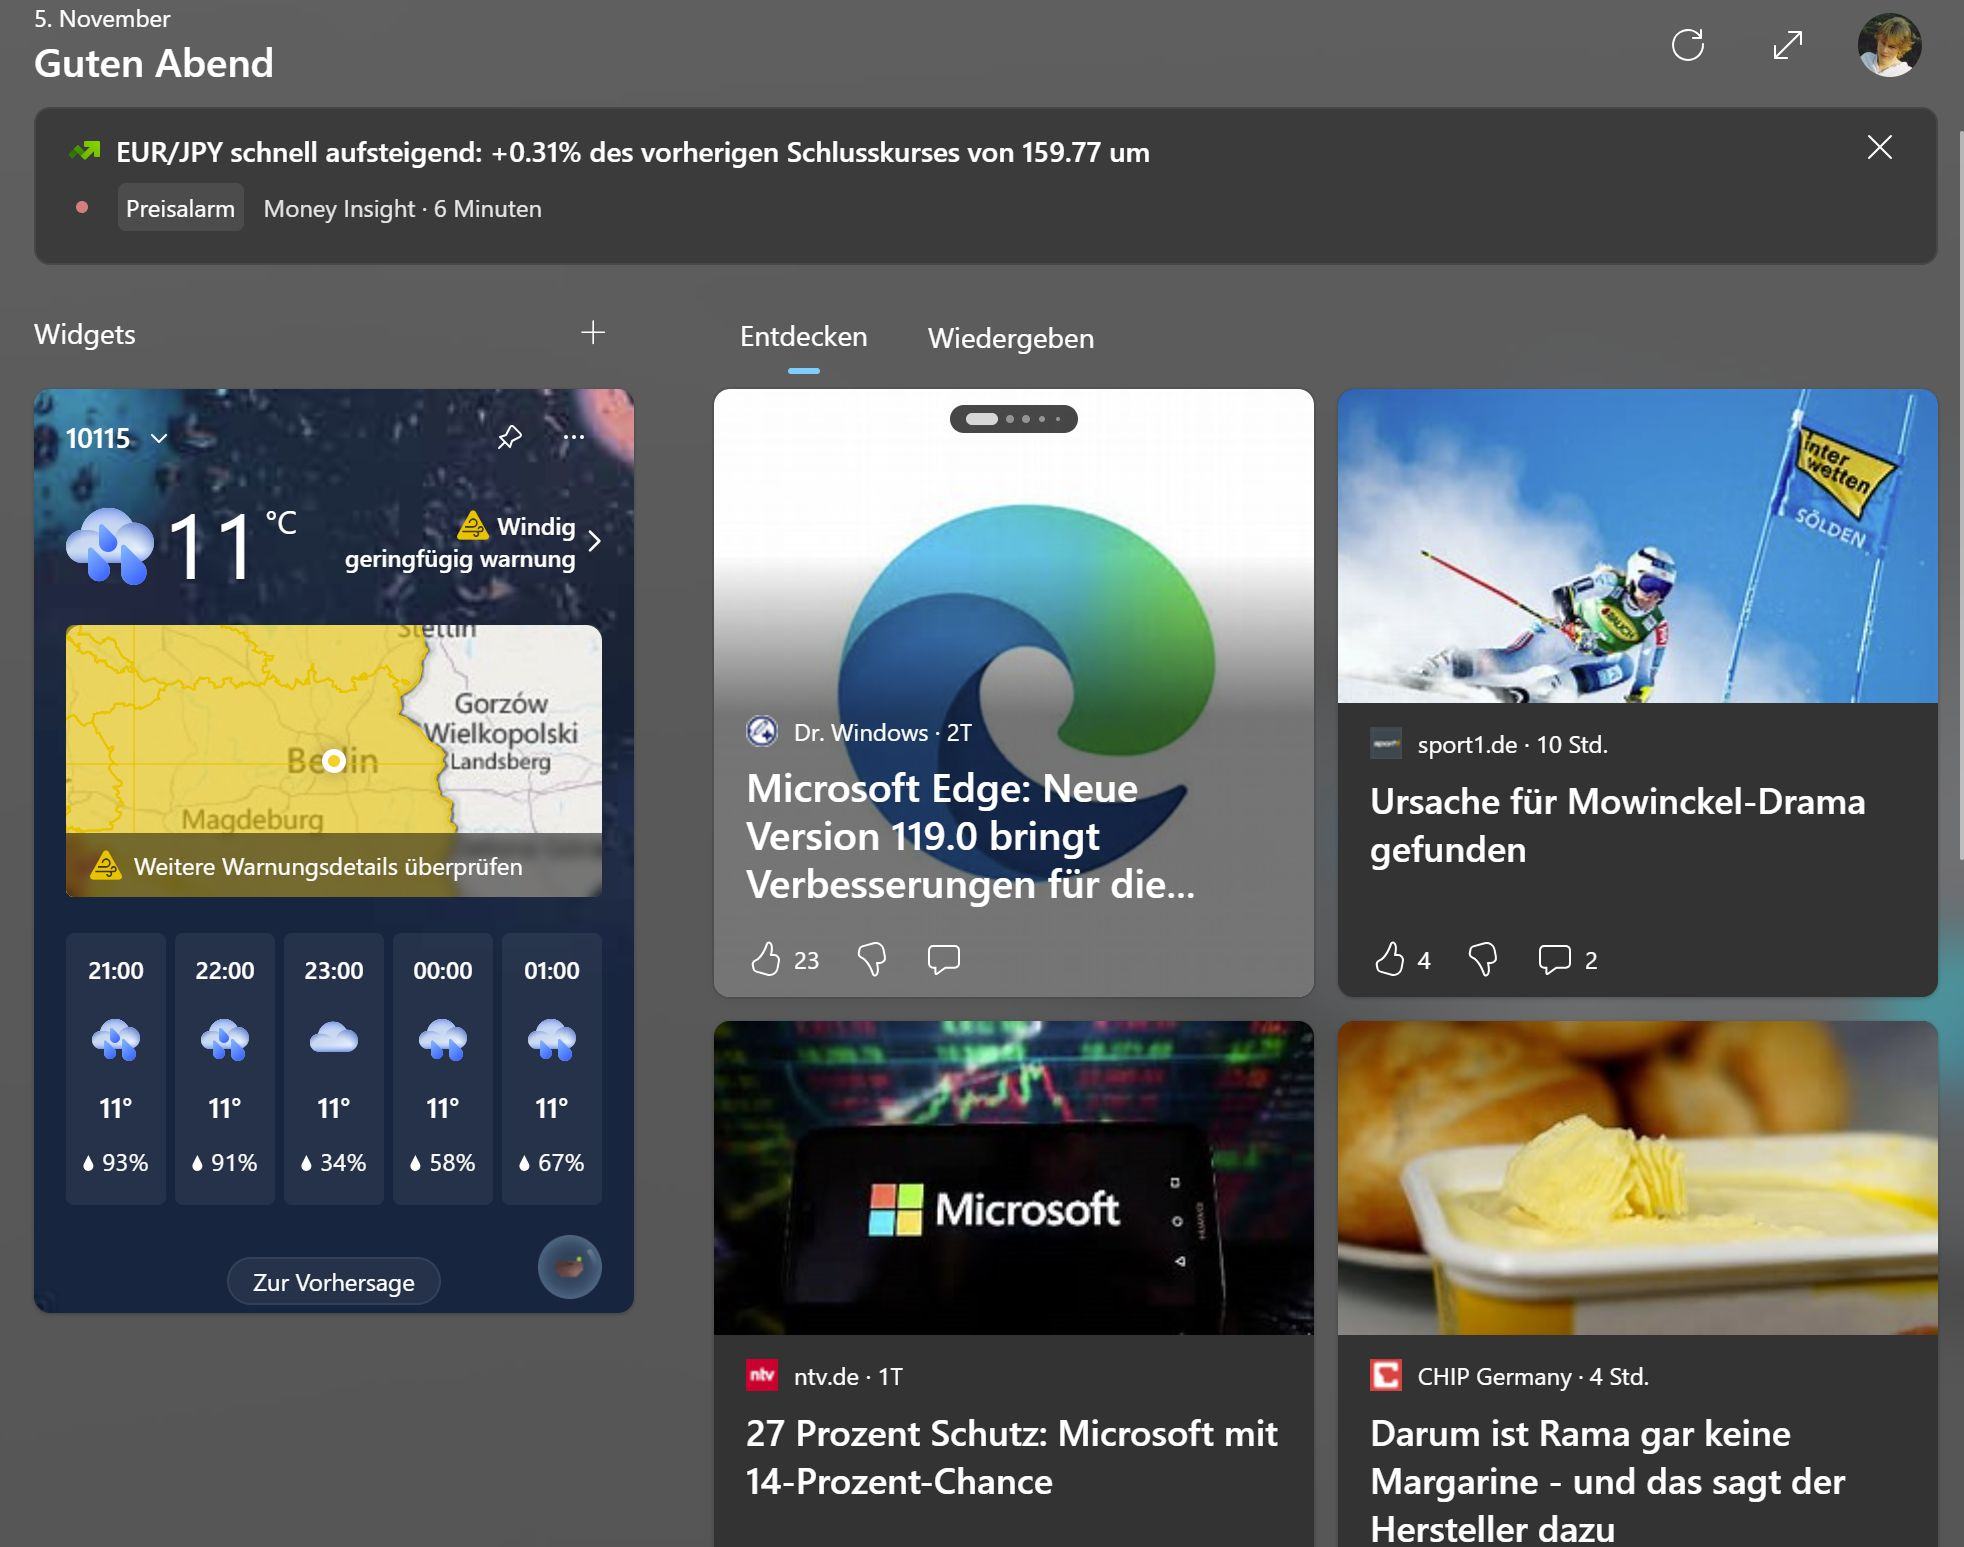The height and width of the screenshot is (1547, 1964).
Task: Open the Microsoft phone image thumbnail
Action: pyautogui.click(x=1013, y=1177)
